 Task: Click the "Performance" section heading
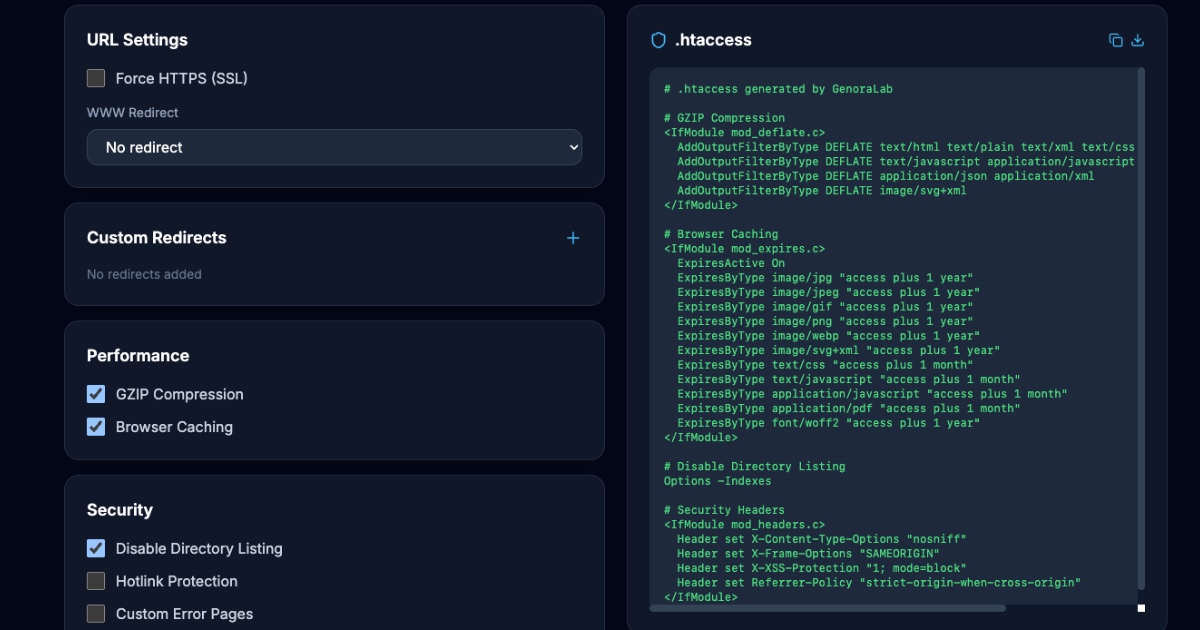(x=138, y=356)
